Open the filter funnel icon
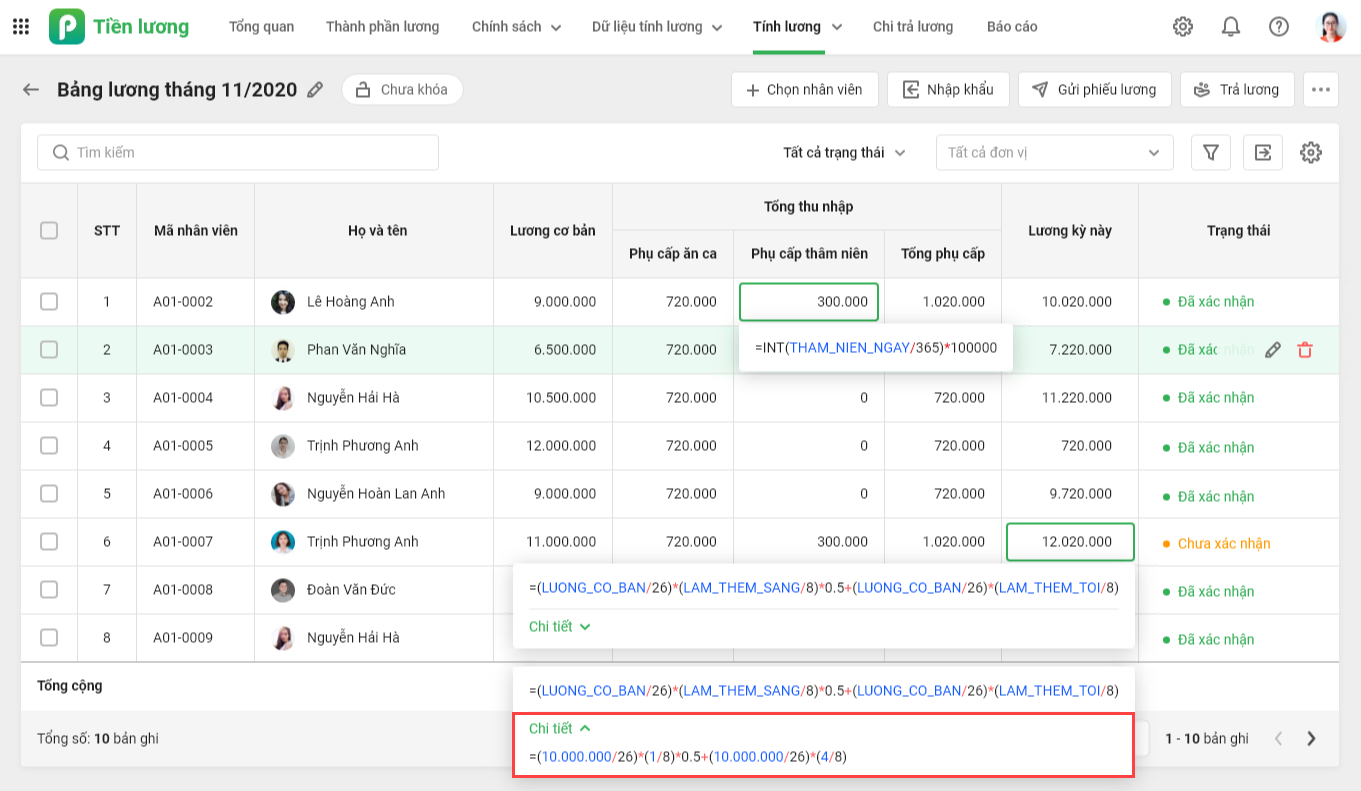 tap(1211, 152)
